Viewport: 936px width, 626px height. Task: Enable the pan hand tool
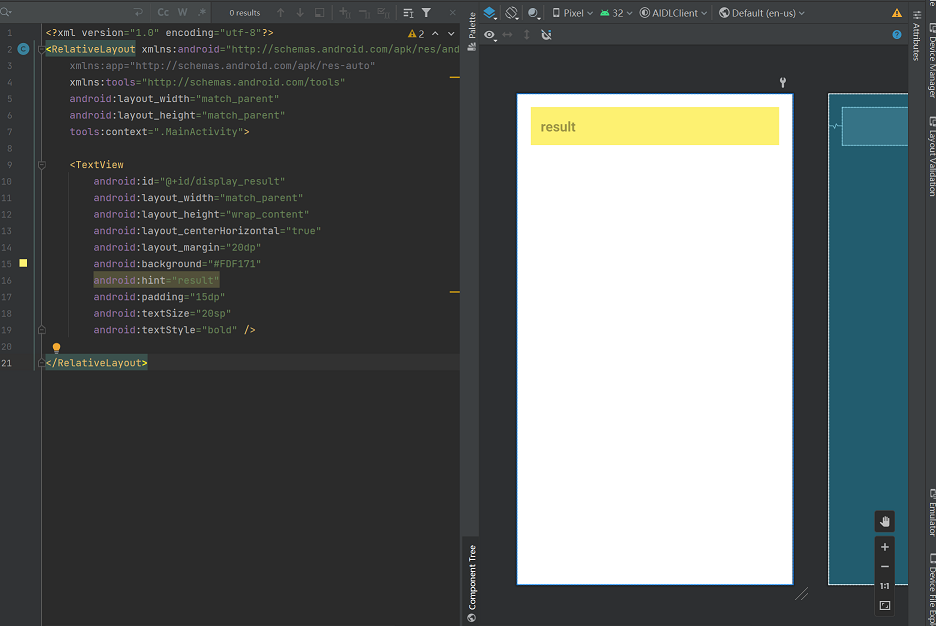885,522
